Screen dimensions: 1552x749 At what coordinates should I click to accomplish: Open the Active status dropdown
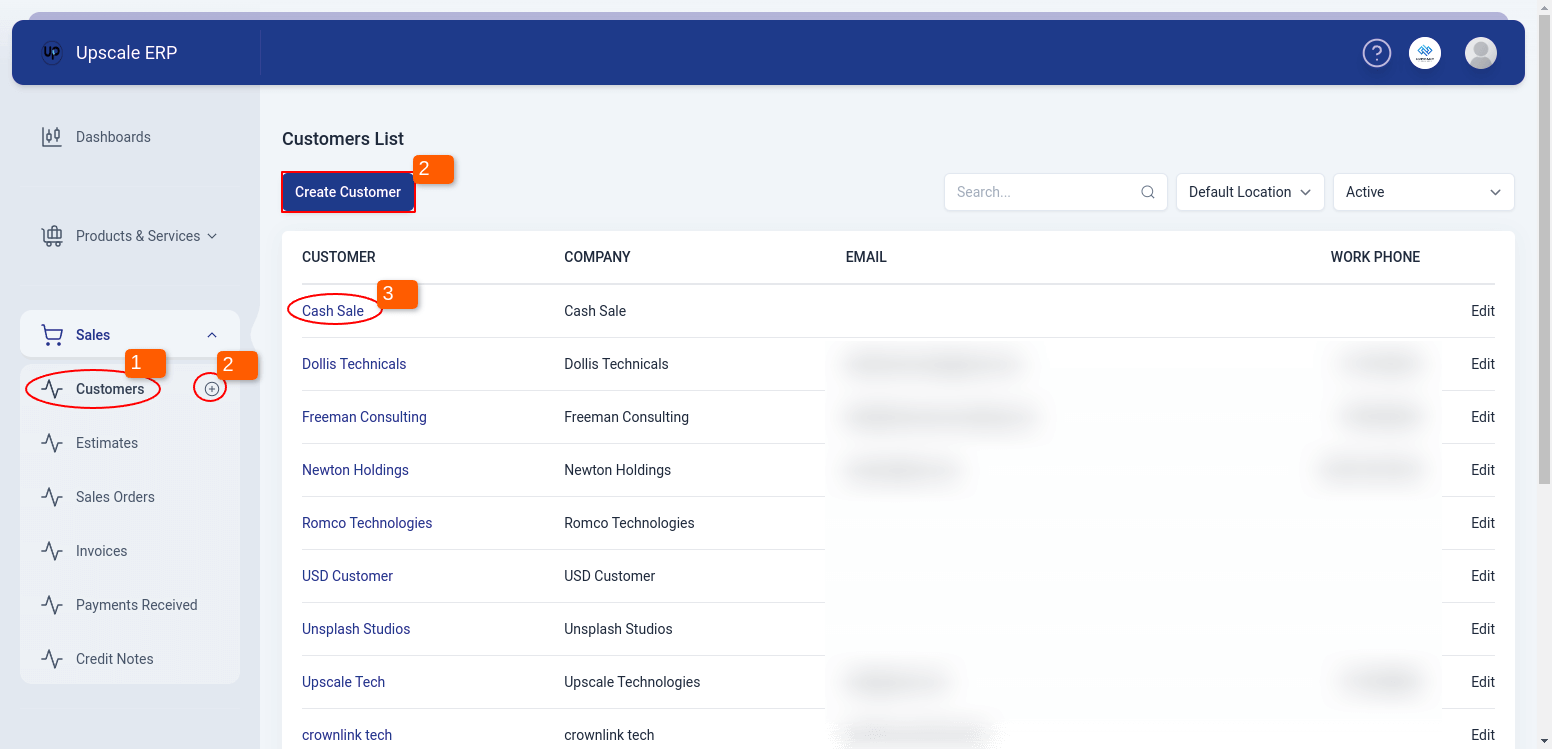pos(1422,192)
